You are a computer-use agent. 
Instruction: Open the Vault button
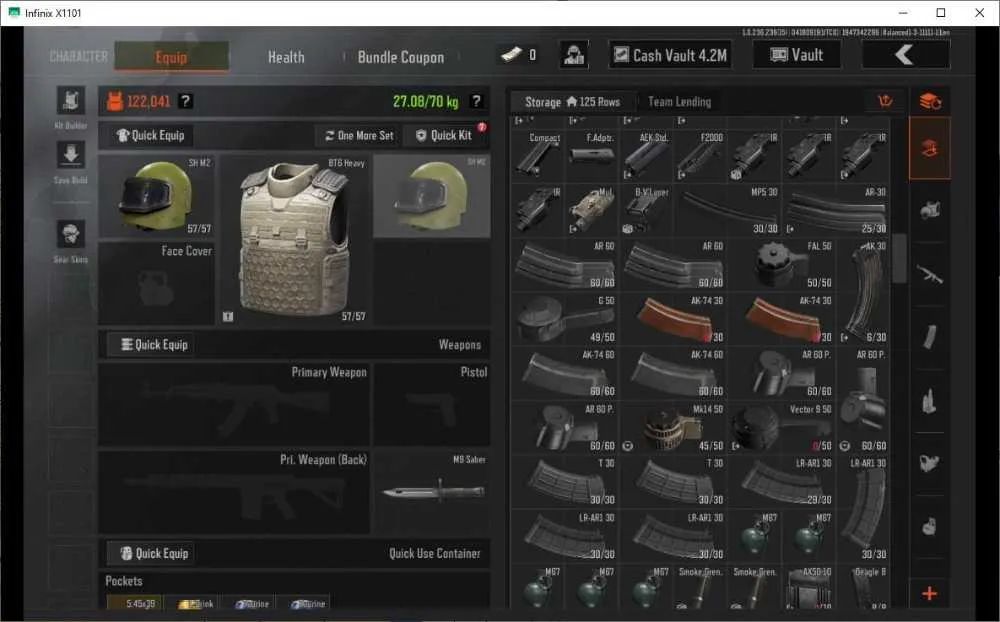pyautogui.click(x=797, y=55)
